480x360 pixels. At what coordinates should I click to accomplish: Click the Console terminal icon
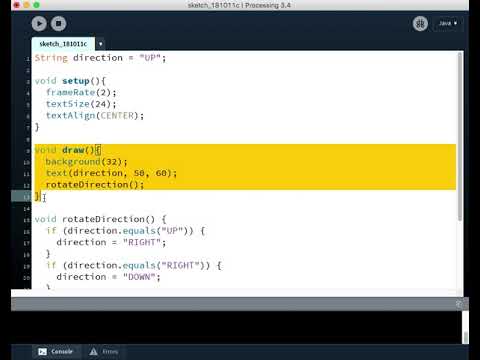coord(42,351)
